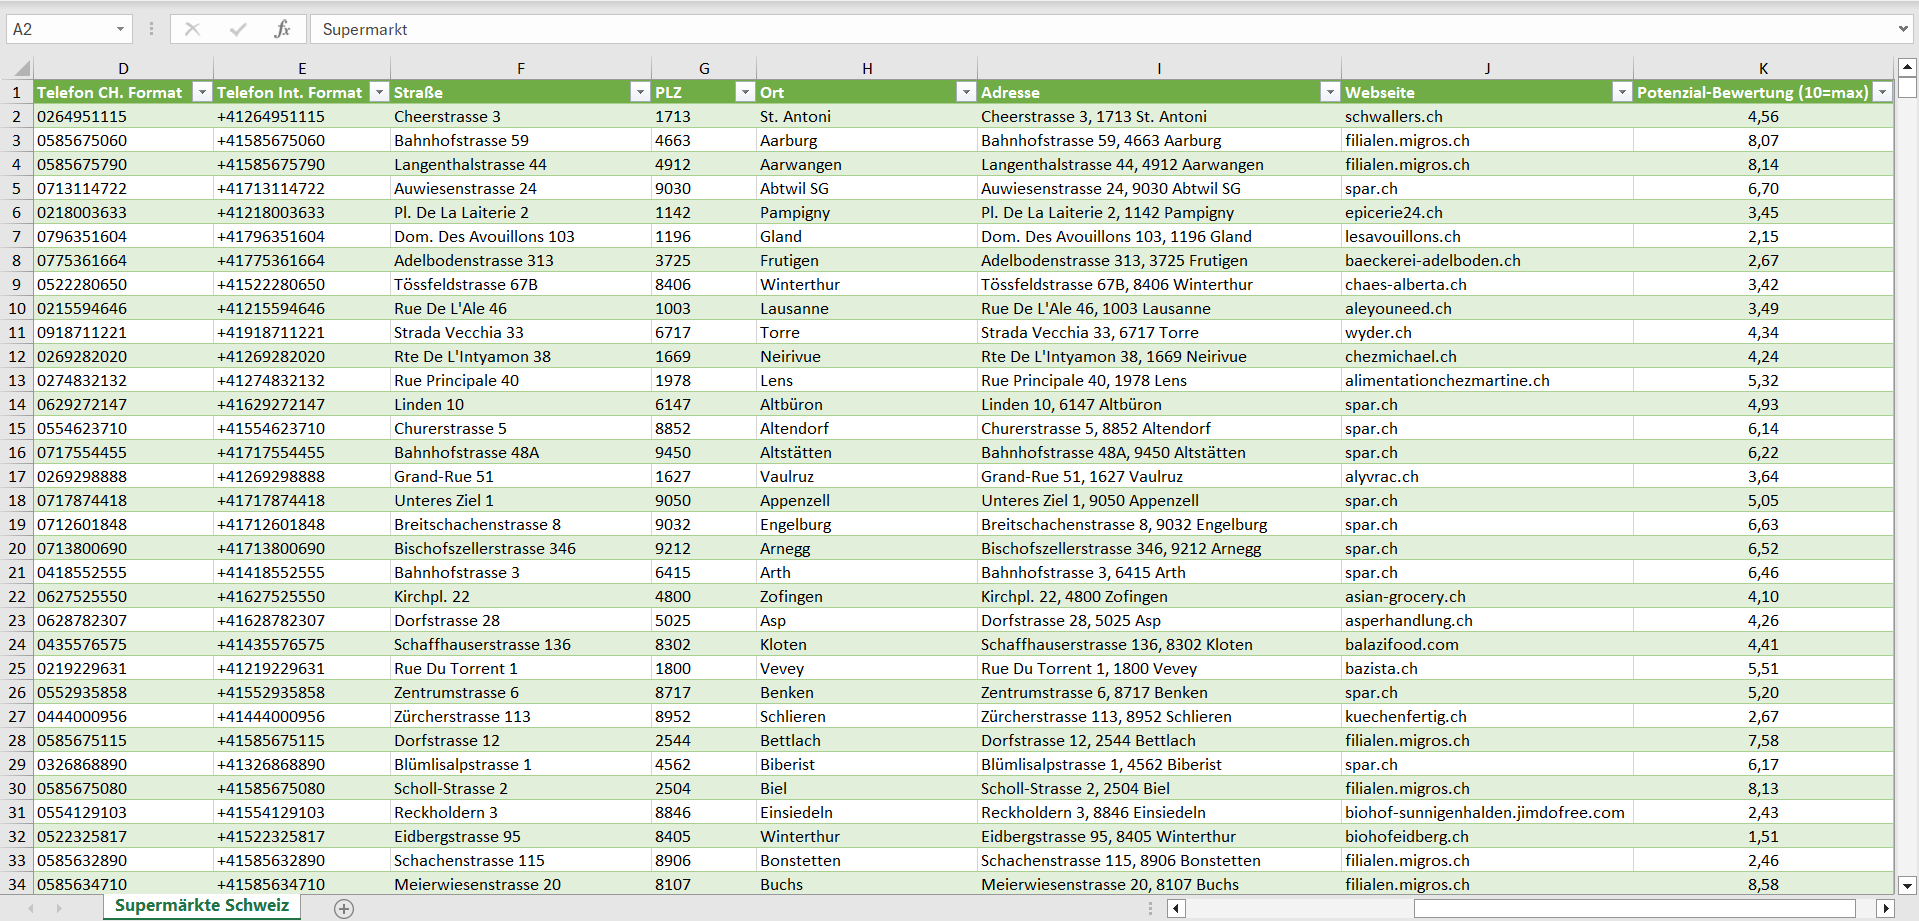The height and width of the screenshot is (921, 1919).
Task: Click the horizontal scrollbar left arrow
Action: point(1177,908)
